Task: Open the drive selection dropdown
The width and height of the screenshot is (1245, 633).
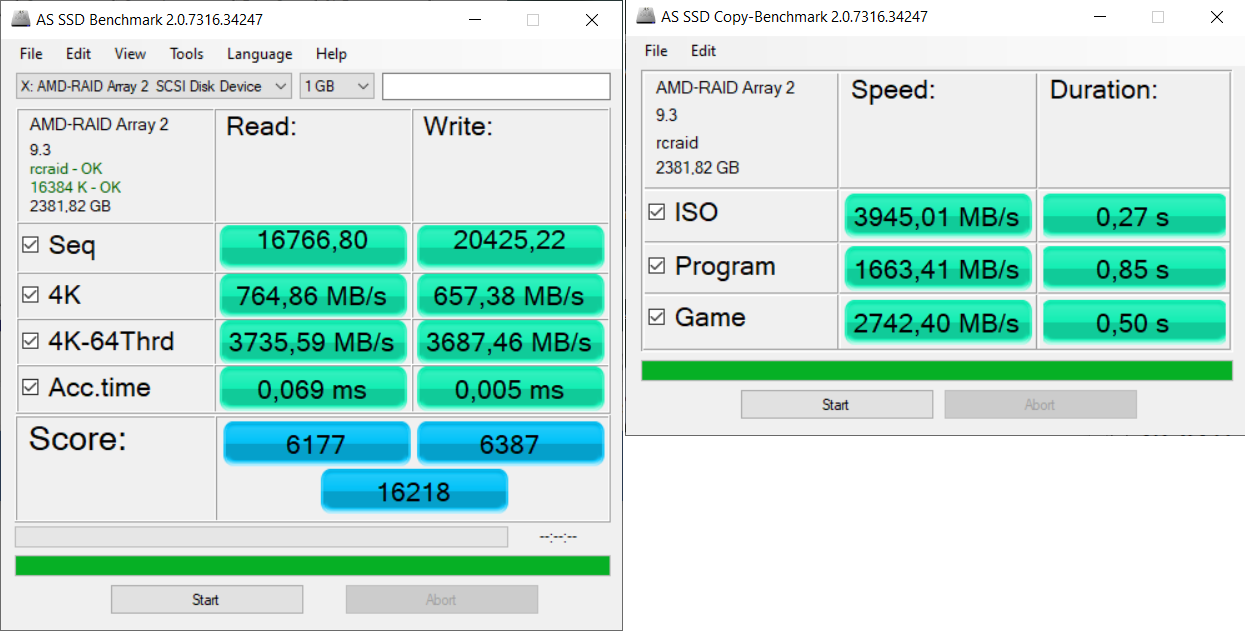Action: [154, 86]
